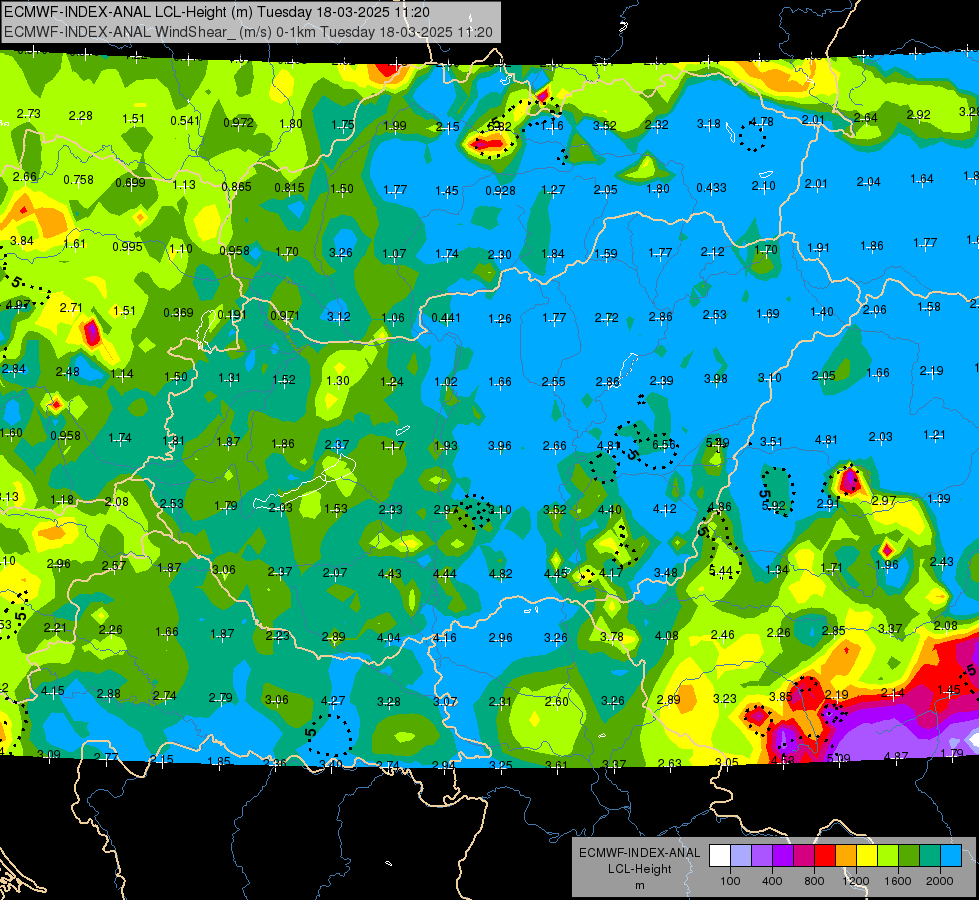Click the grid value 0.971
Screen dimensions: 979x900
tap(285, 316)
